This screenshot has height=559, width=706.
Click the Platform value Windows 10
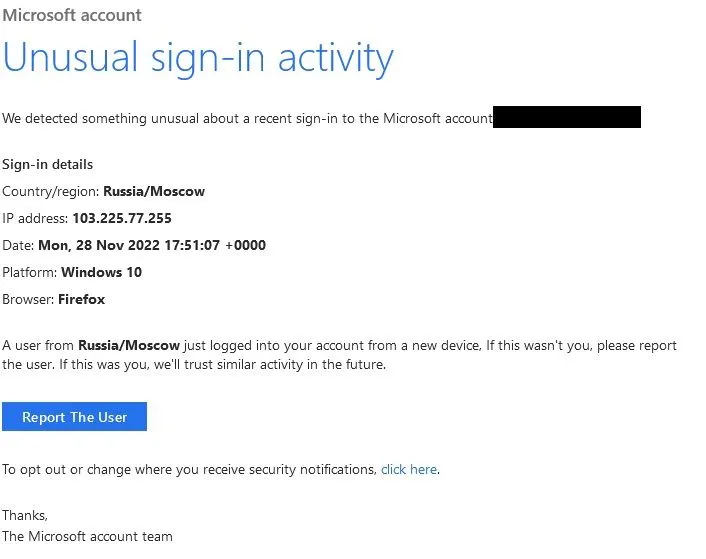101,272
